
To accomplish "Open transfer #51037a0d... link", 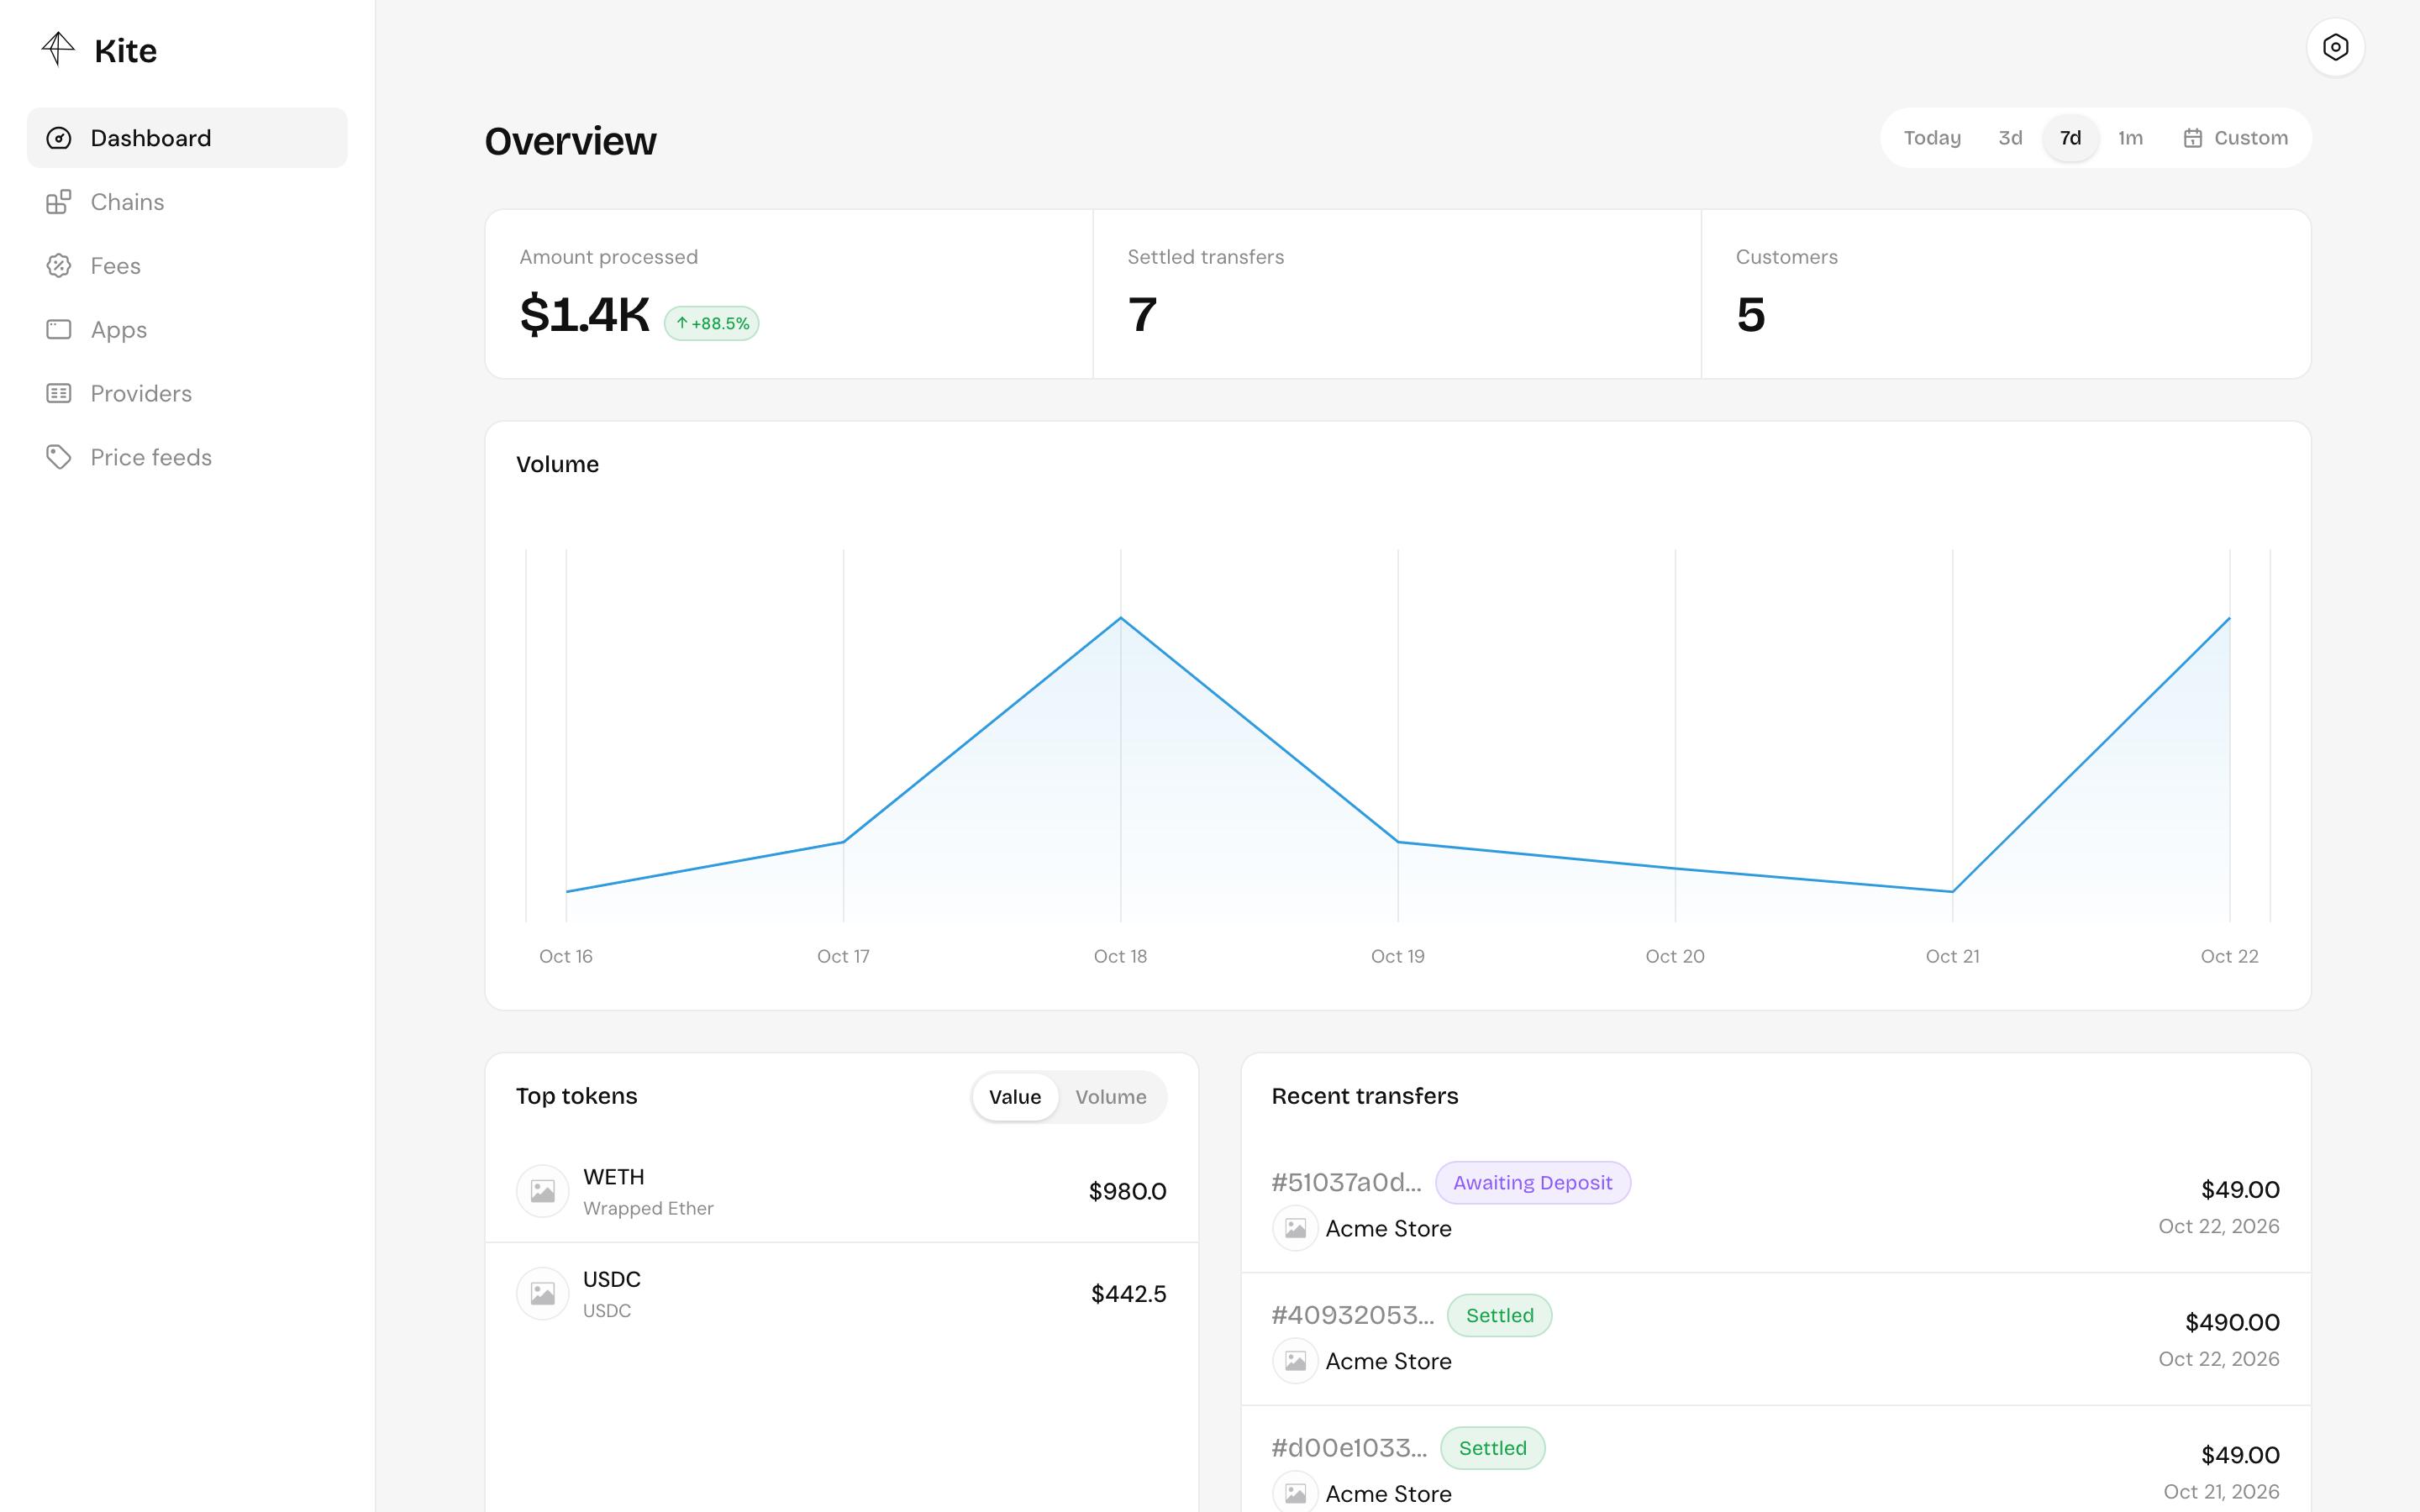I will 1346,1183.
